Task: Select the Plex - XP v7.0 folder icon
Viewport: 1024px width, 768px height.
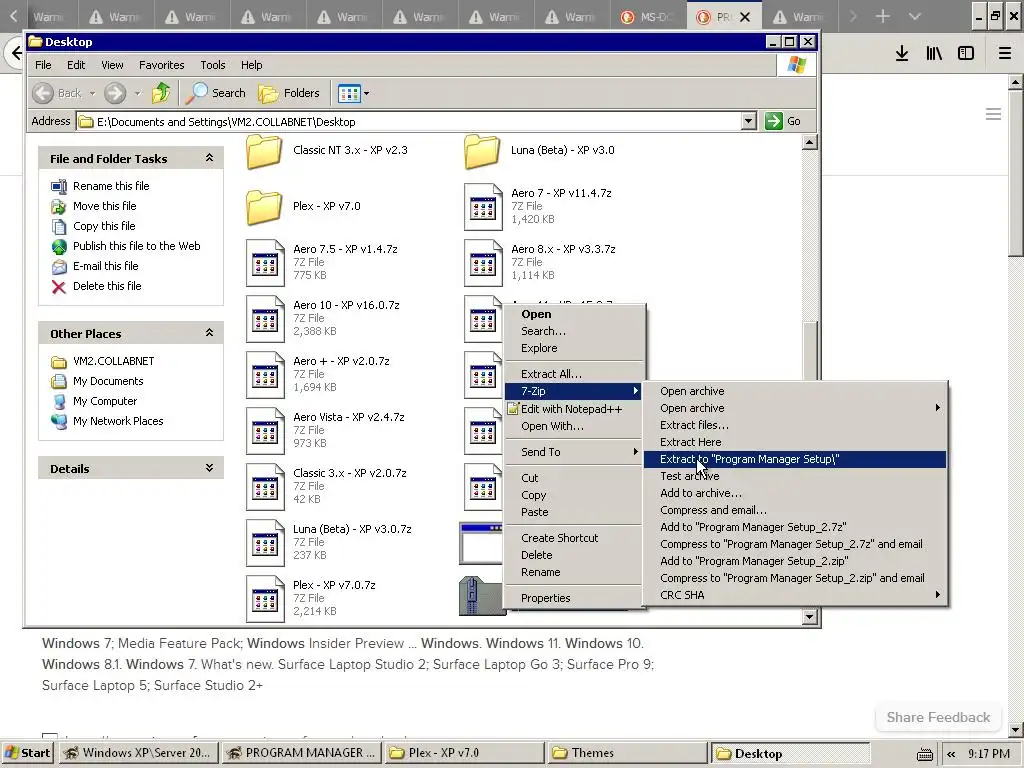Action: tap(264, 207)
